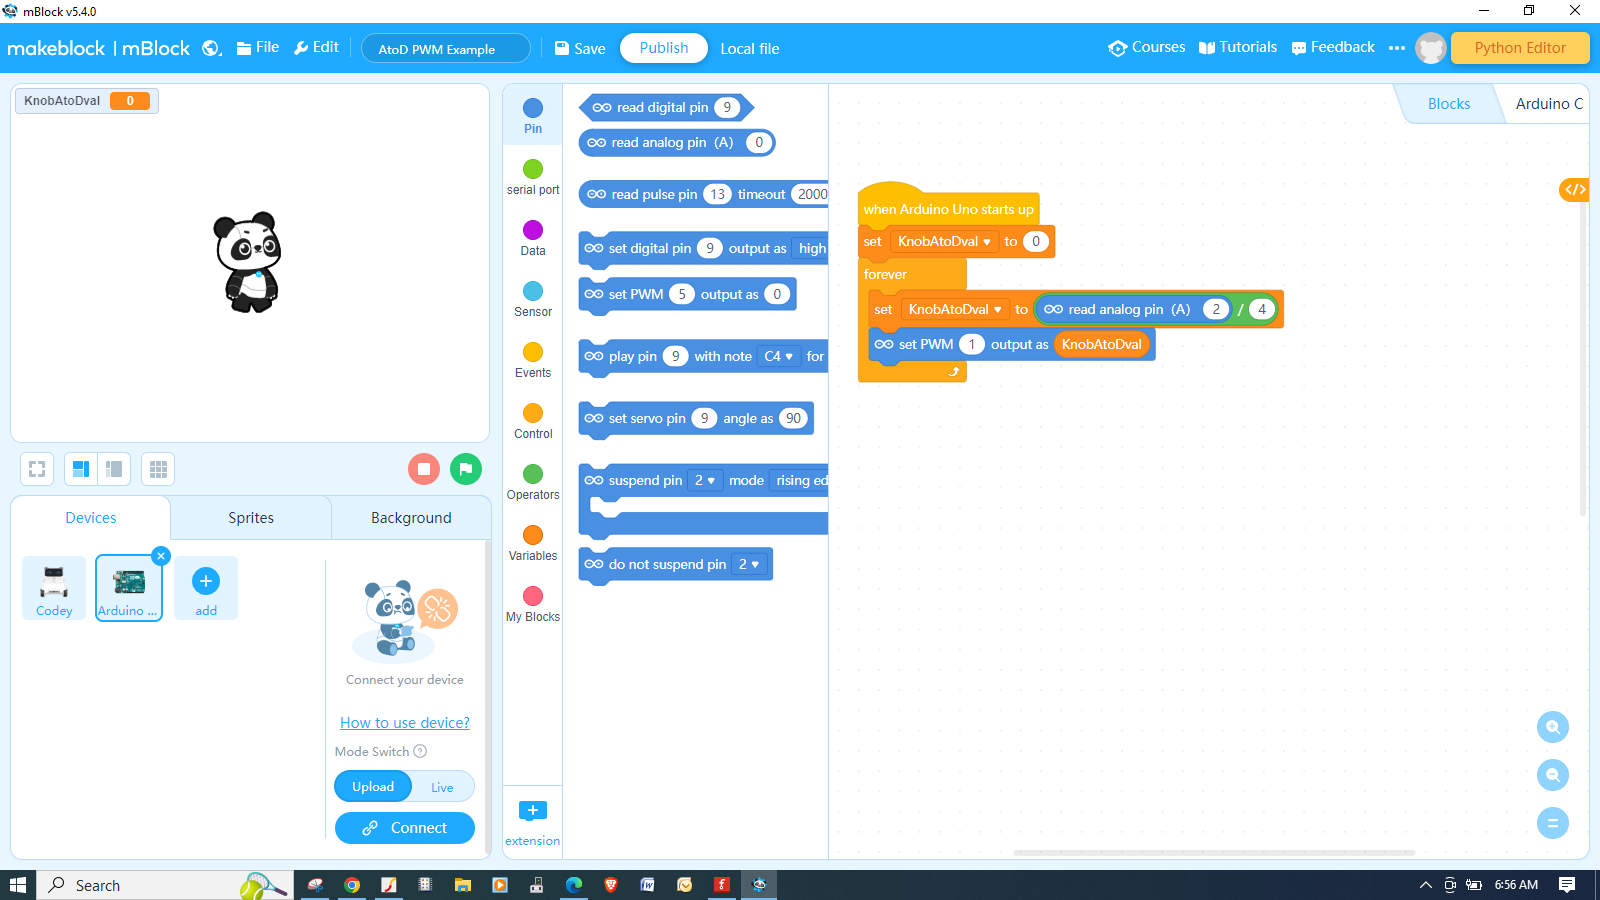The image size is (1600, 900).
Task: Open Chrome from the taskbar
Action: coord(352,885)
